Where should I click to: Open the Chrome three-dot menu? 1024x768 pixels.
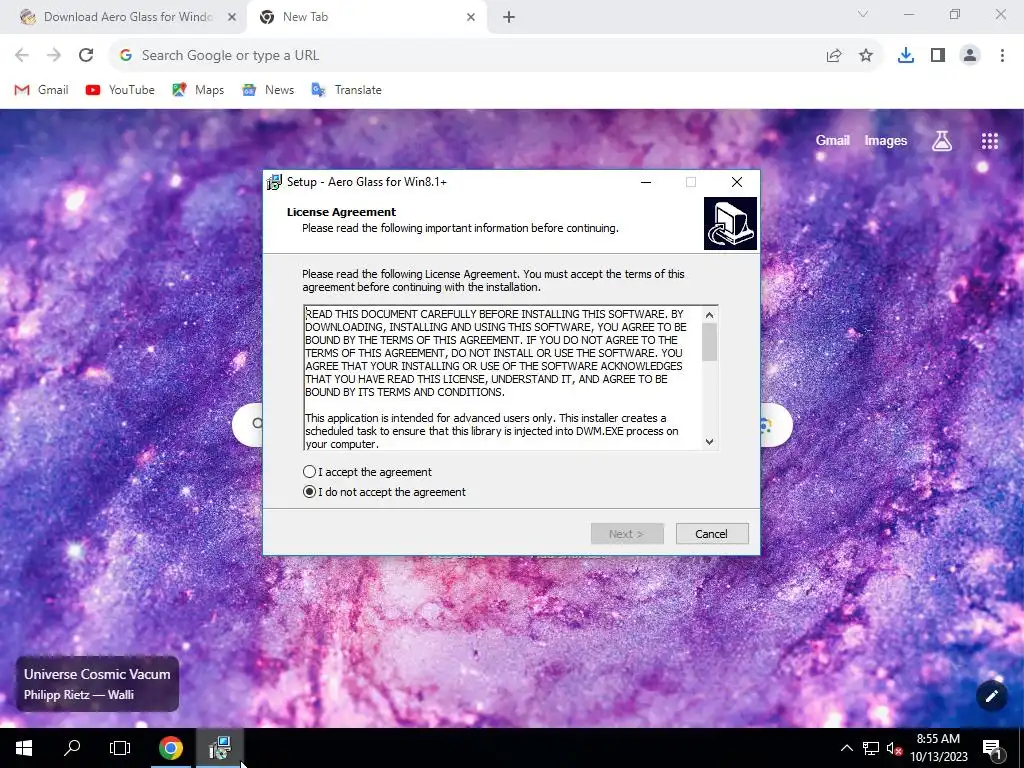1002,56
